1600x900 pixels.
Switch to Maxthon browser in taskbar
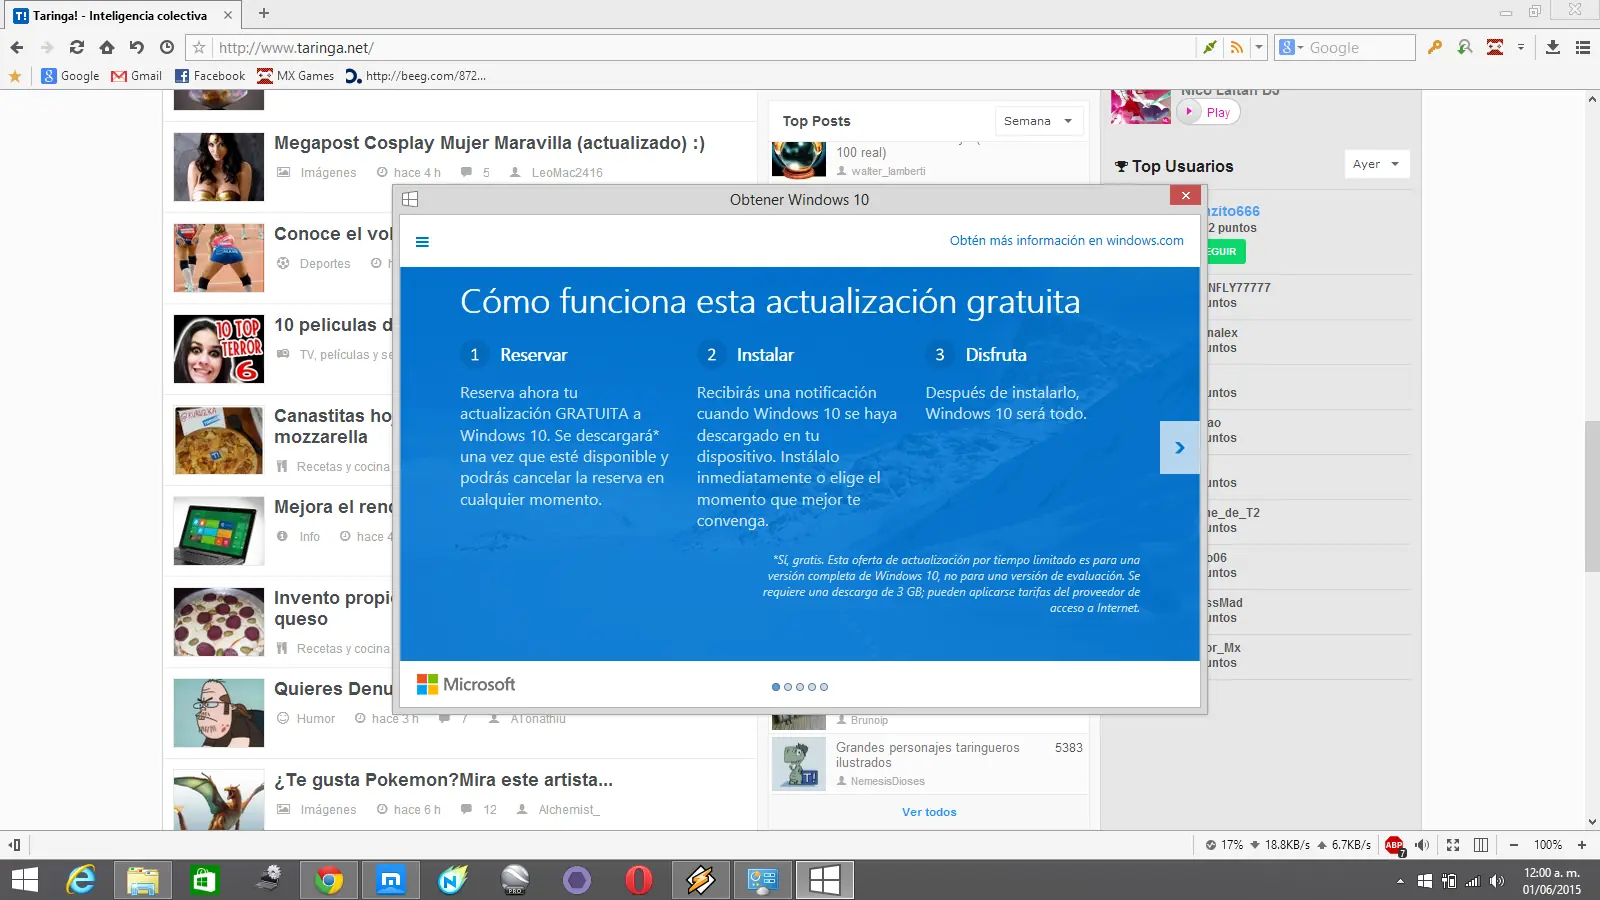pyautogui.click(x=391, y=880)
